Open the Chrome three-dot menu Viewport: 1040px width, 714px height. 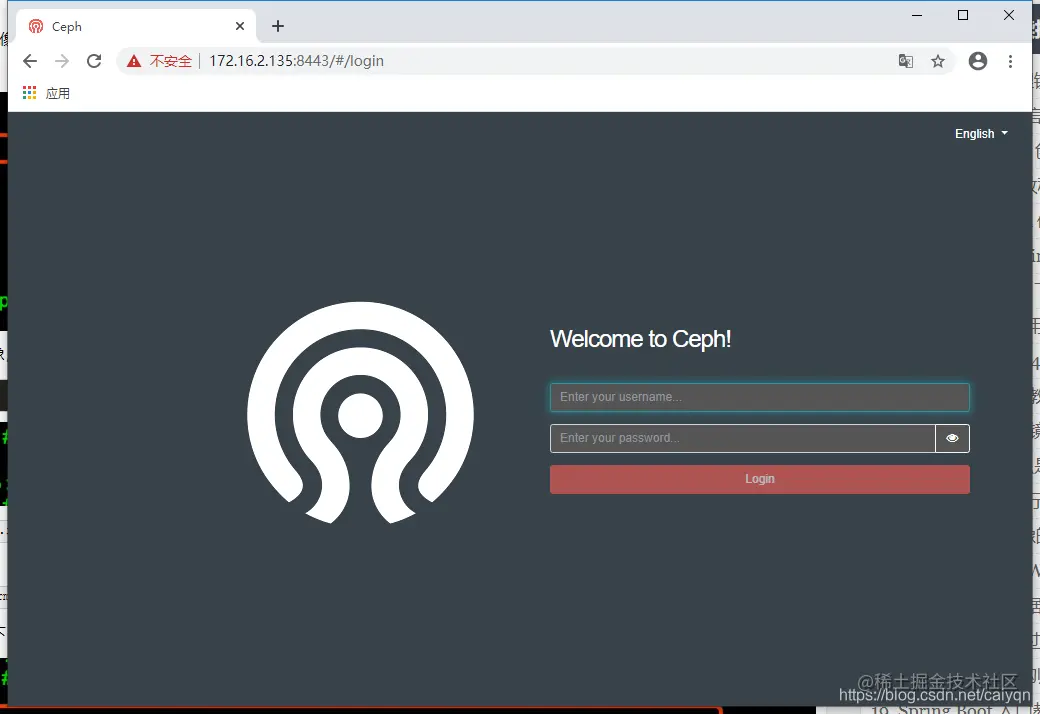1010,61
